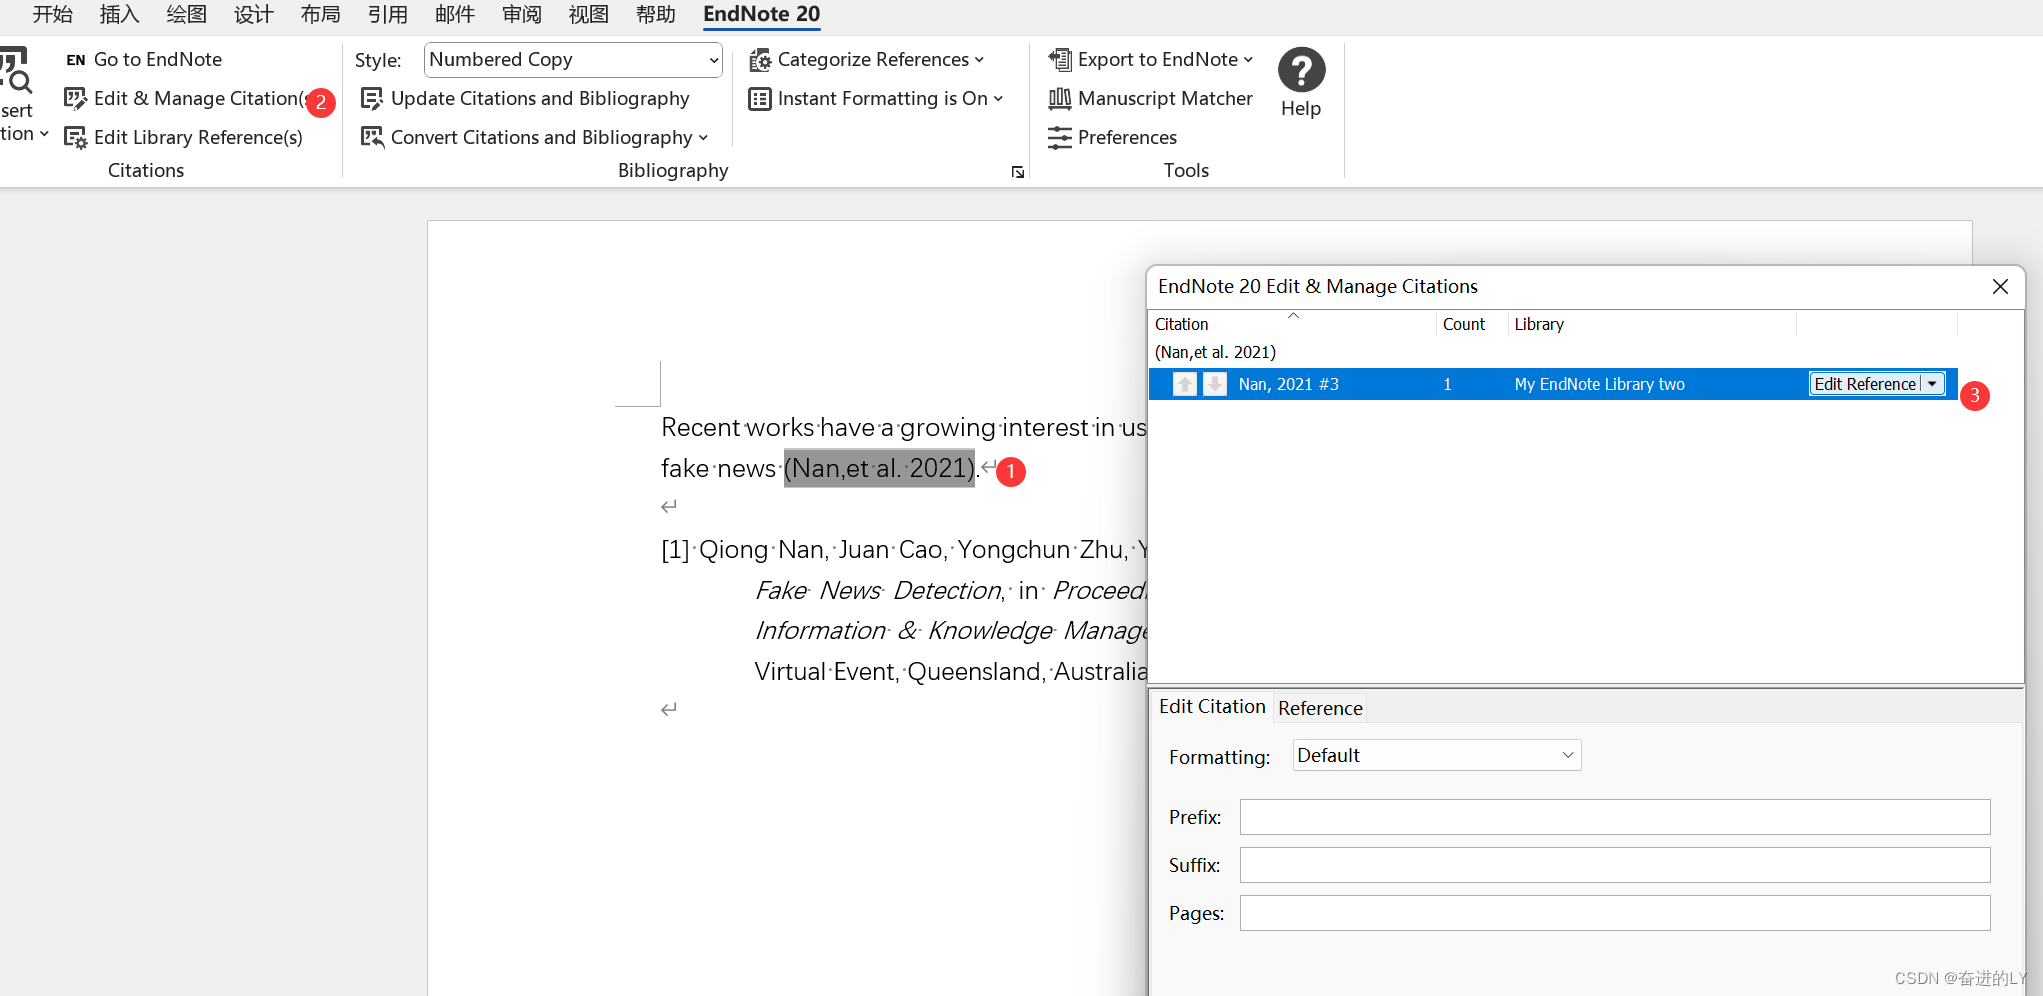Open the 邮件 ribbon tab
Screen dimensions: 2043x996
454,14
